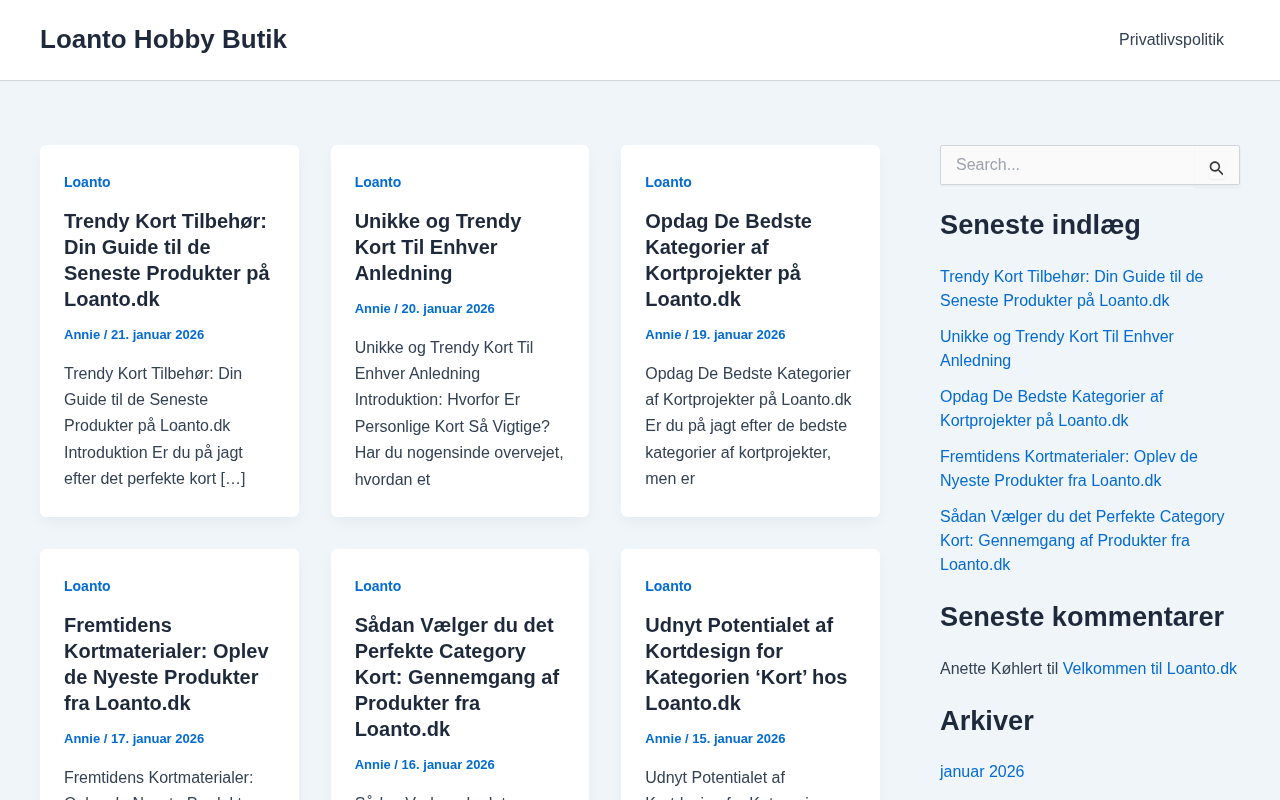
Task: Go to Loanto Hobby Butik homepage
Action: point(163,40)
